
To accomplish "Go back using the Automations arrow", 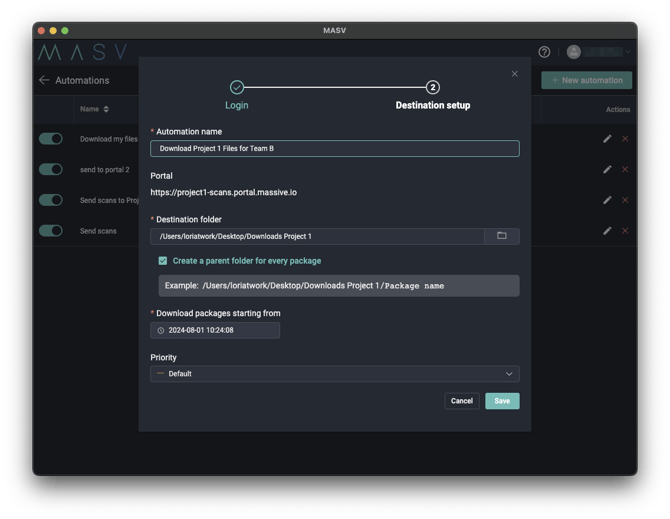I will (x=44, y=80).
